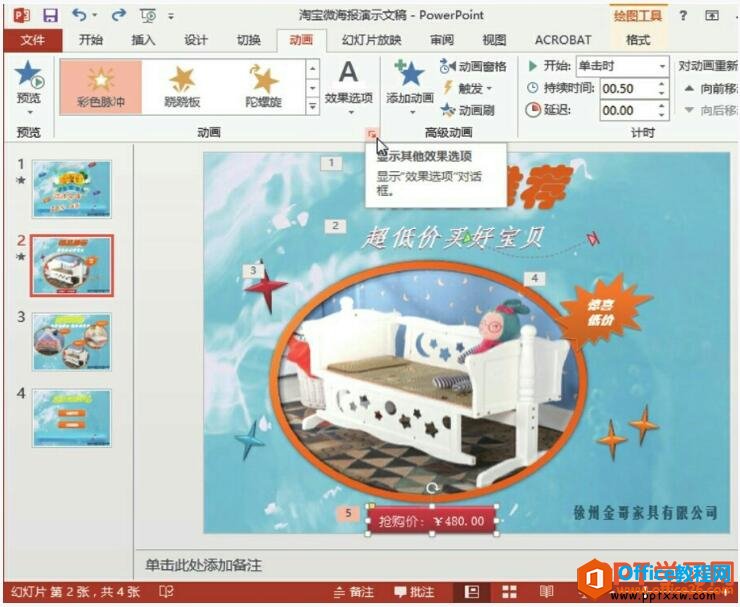Toggle the 批注 comments button in status bar
Viewport: 740px width, 607px height.
pyautogui.click(x=414, y=592)
